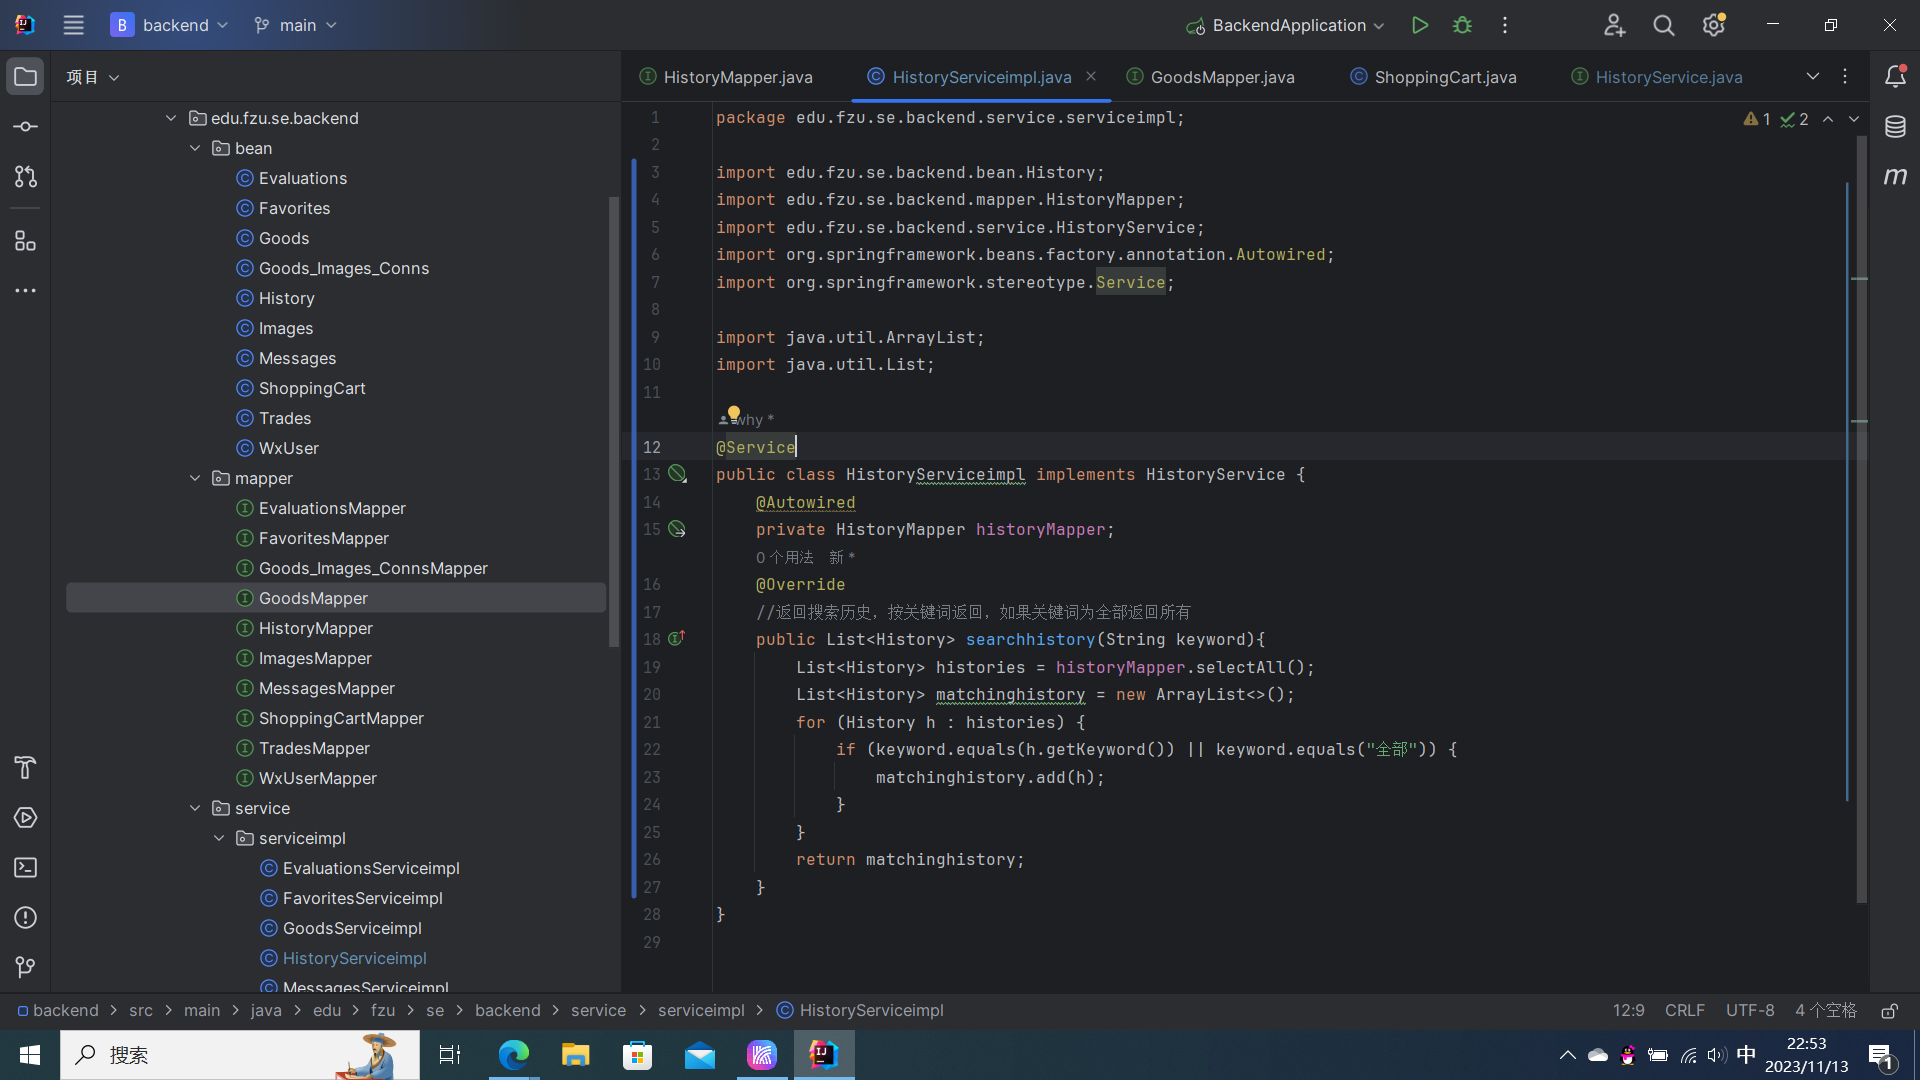Open editor tab options menu

pyautogui.click(x=1845, y=76)
